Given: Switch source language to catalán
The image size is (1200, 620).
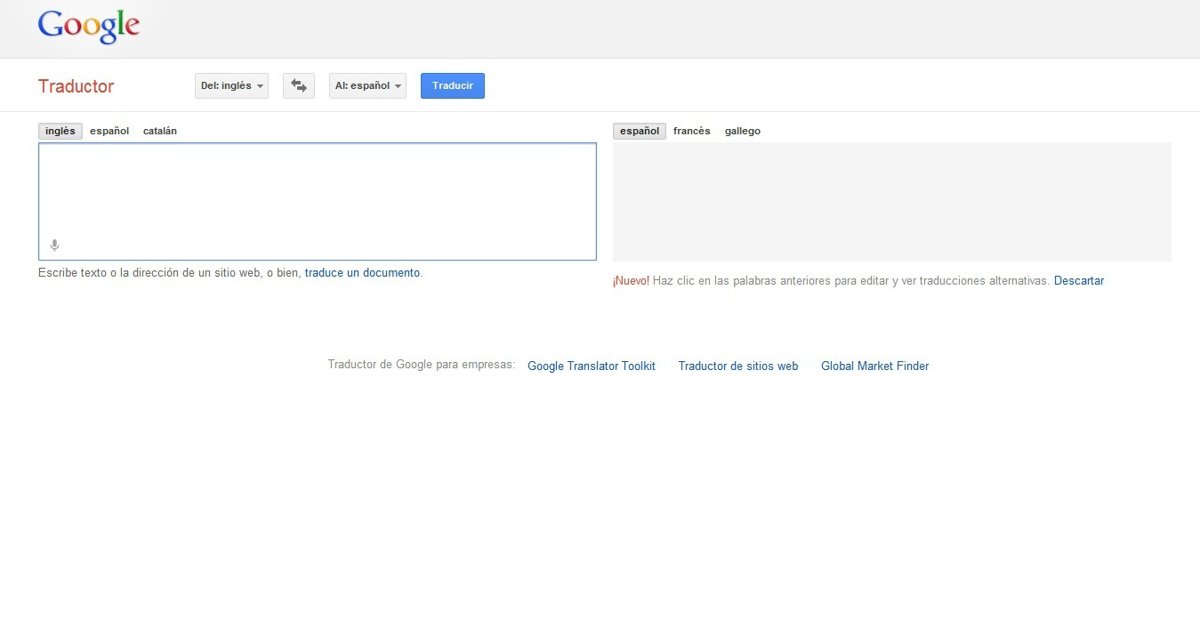Looking at the screenshot, I should click(160, 131).
